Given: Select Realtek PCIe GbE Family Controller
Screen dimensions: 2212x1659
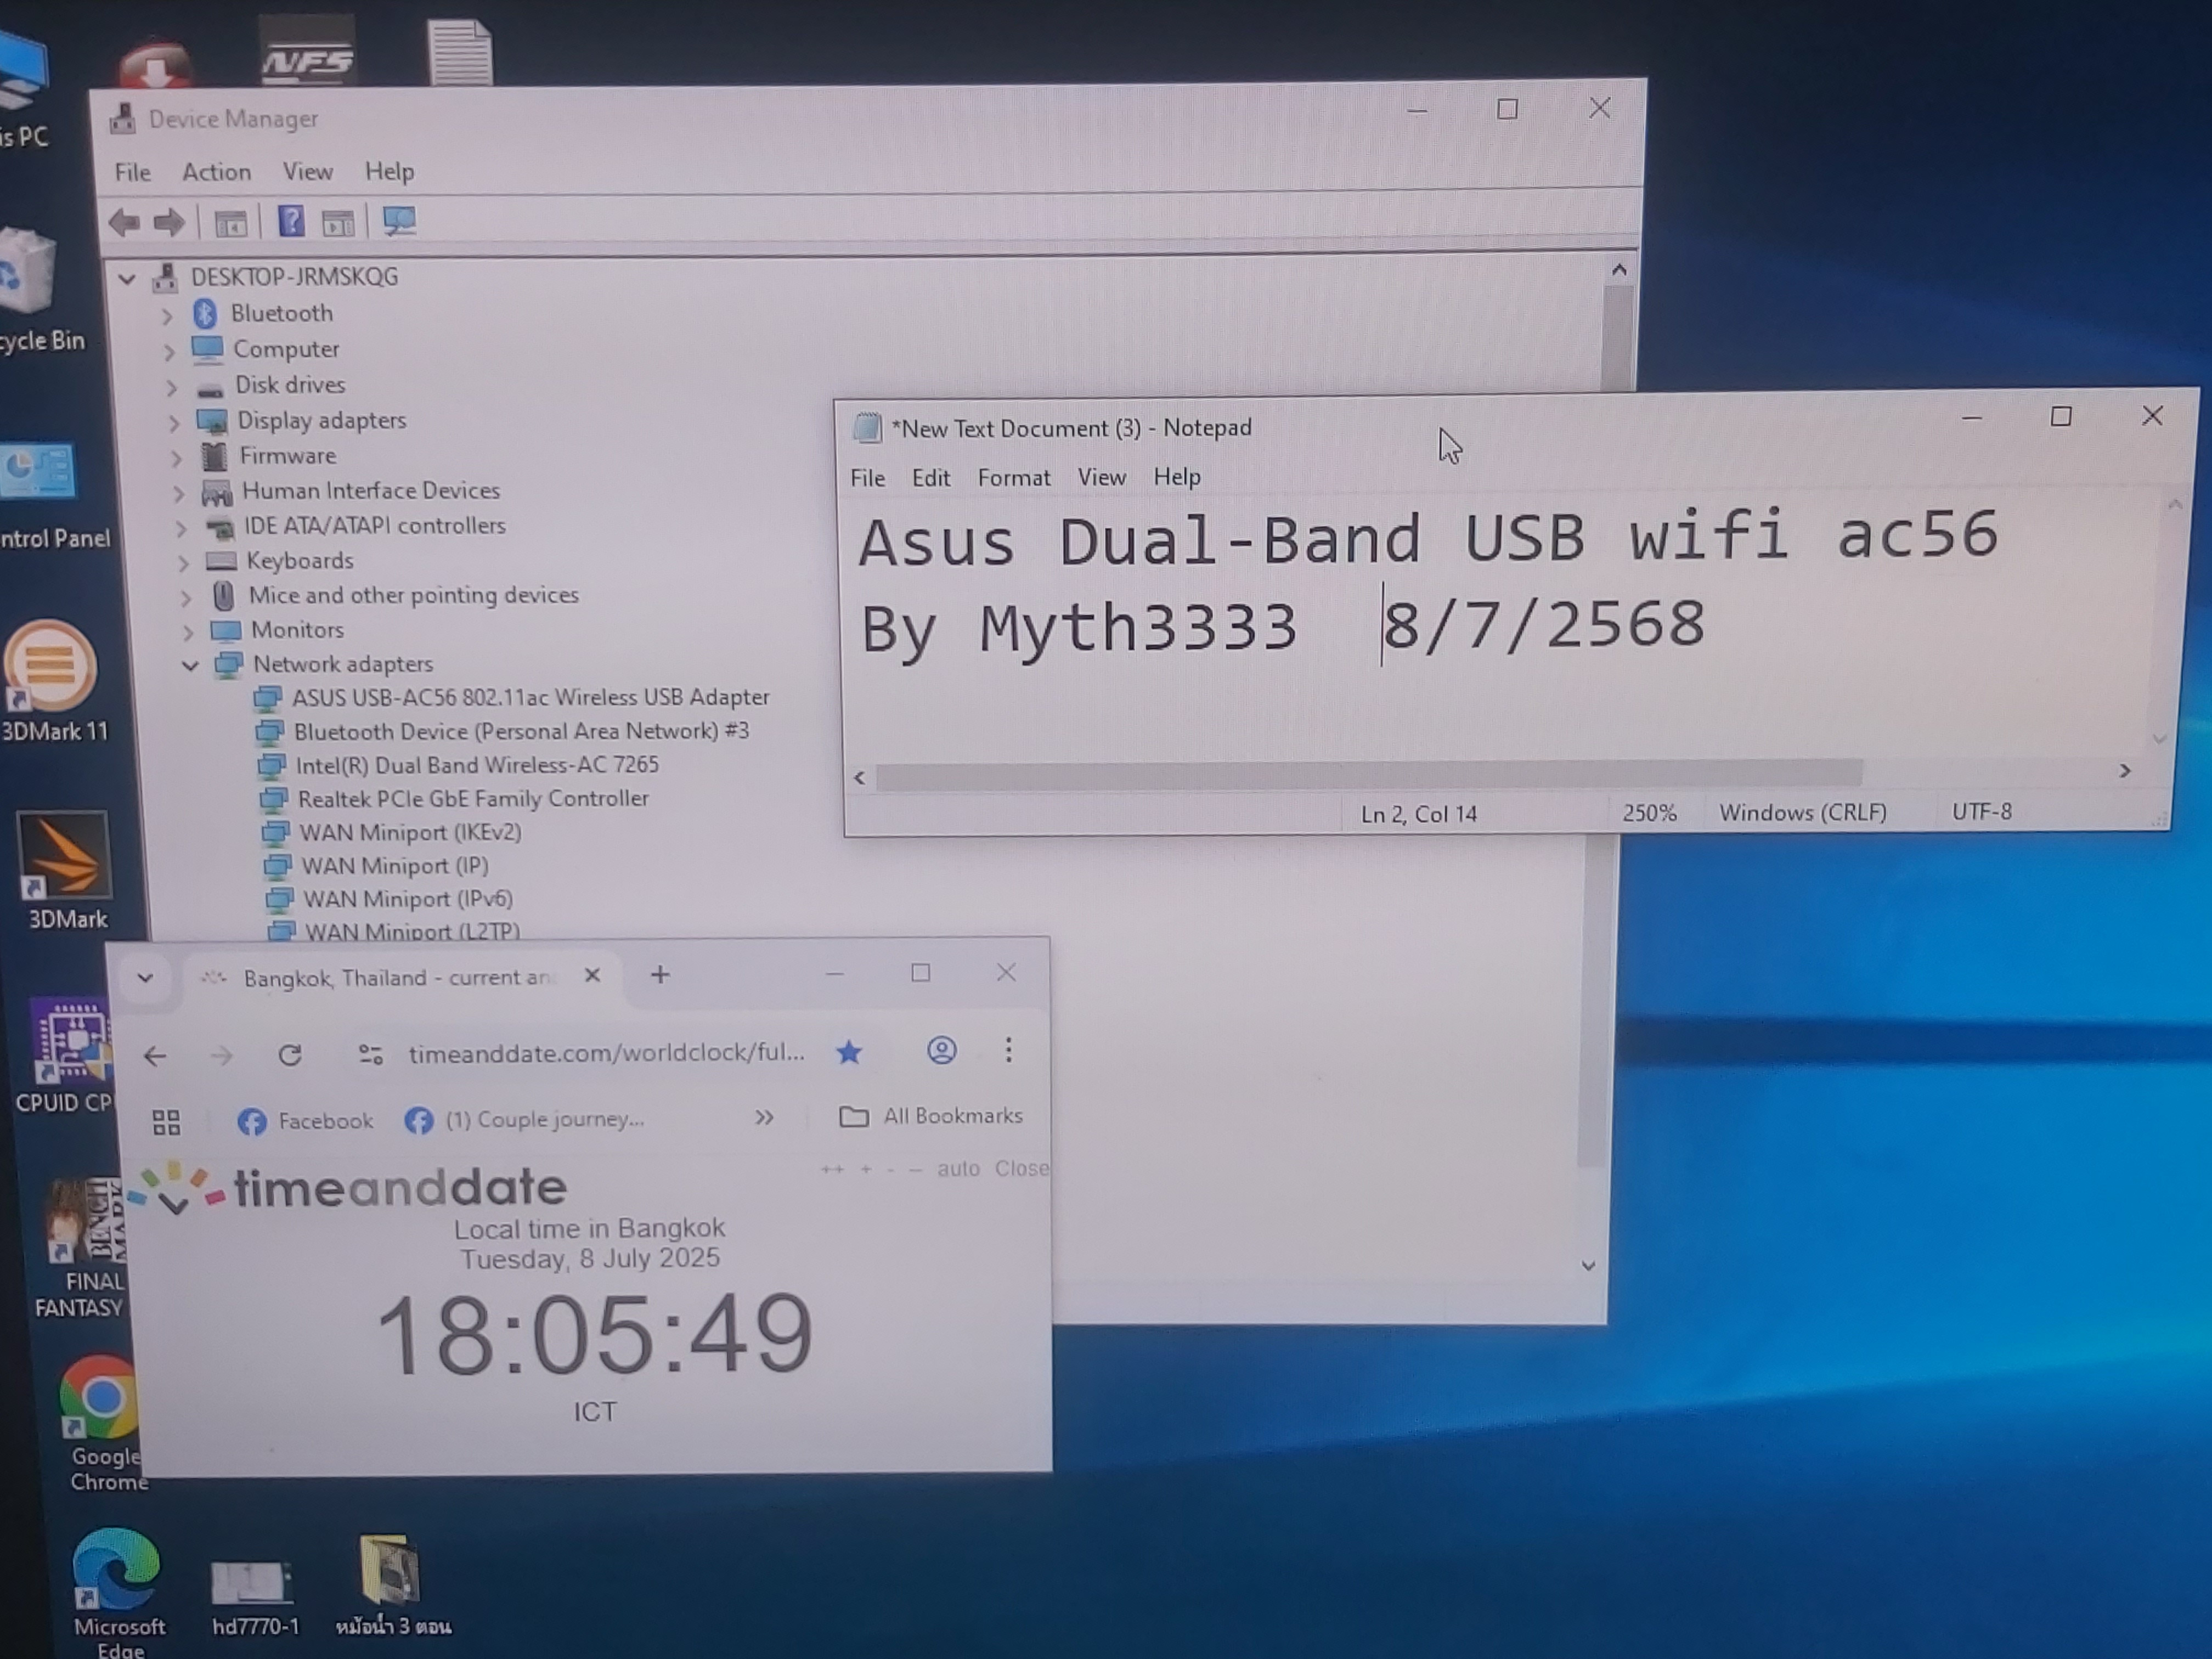Looking at the screenshot, I should [x=473, y=799].
